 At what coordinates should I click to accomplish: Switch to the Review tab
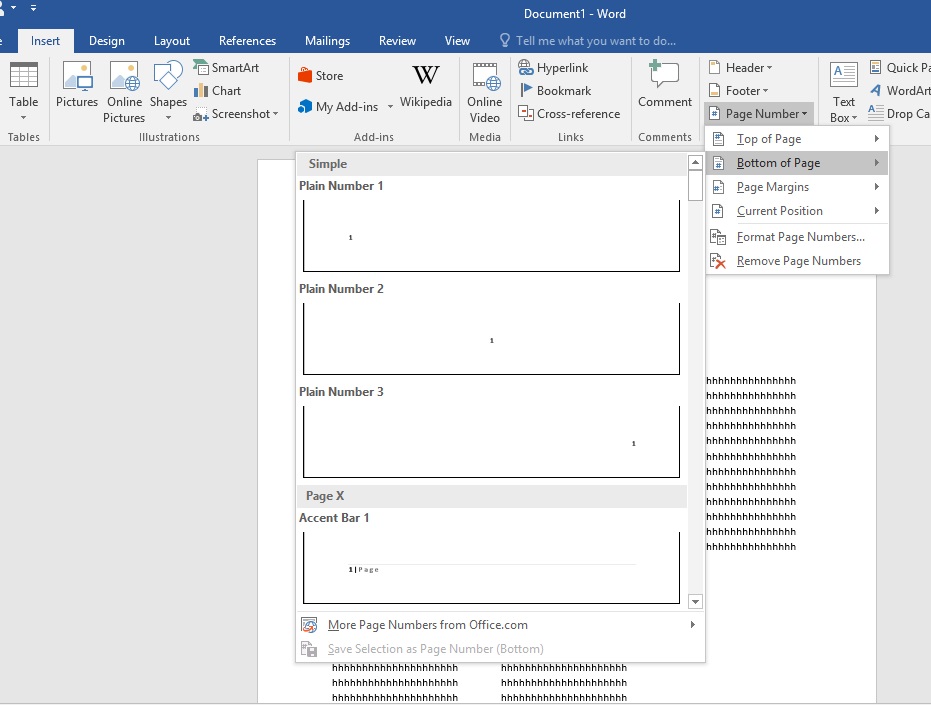(x=397, y=41)
